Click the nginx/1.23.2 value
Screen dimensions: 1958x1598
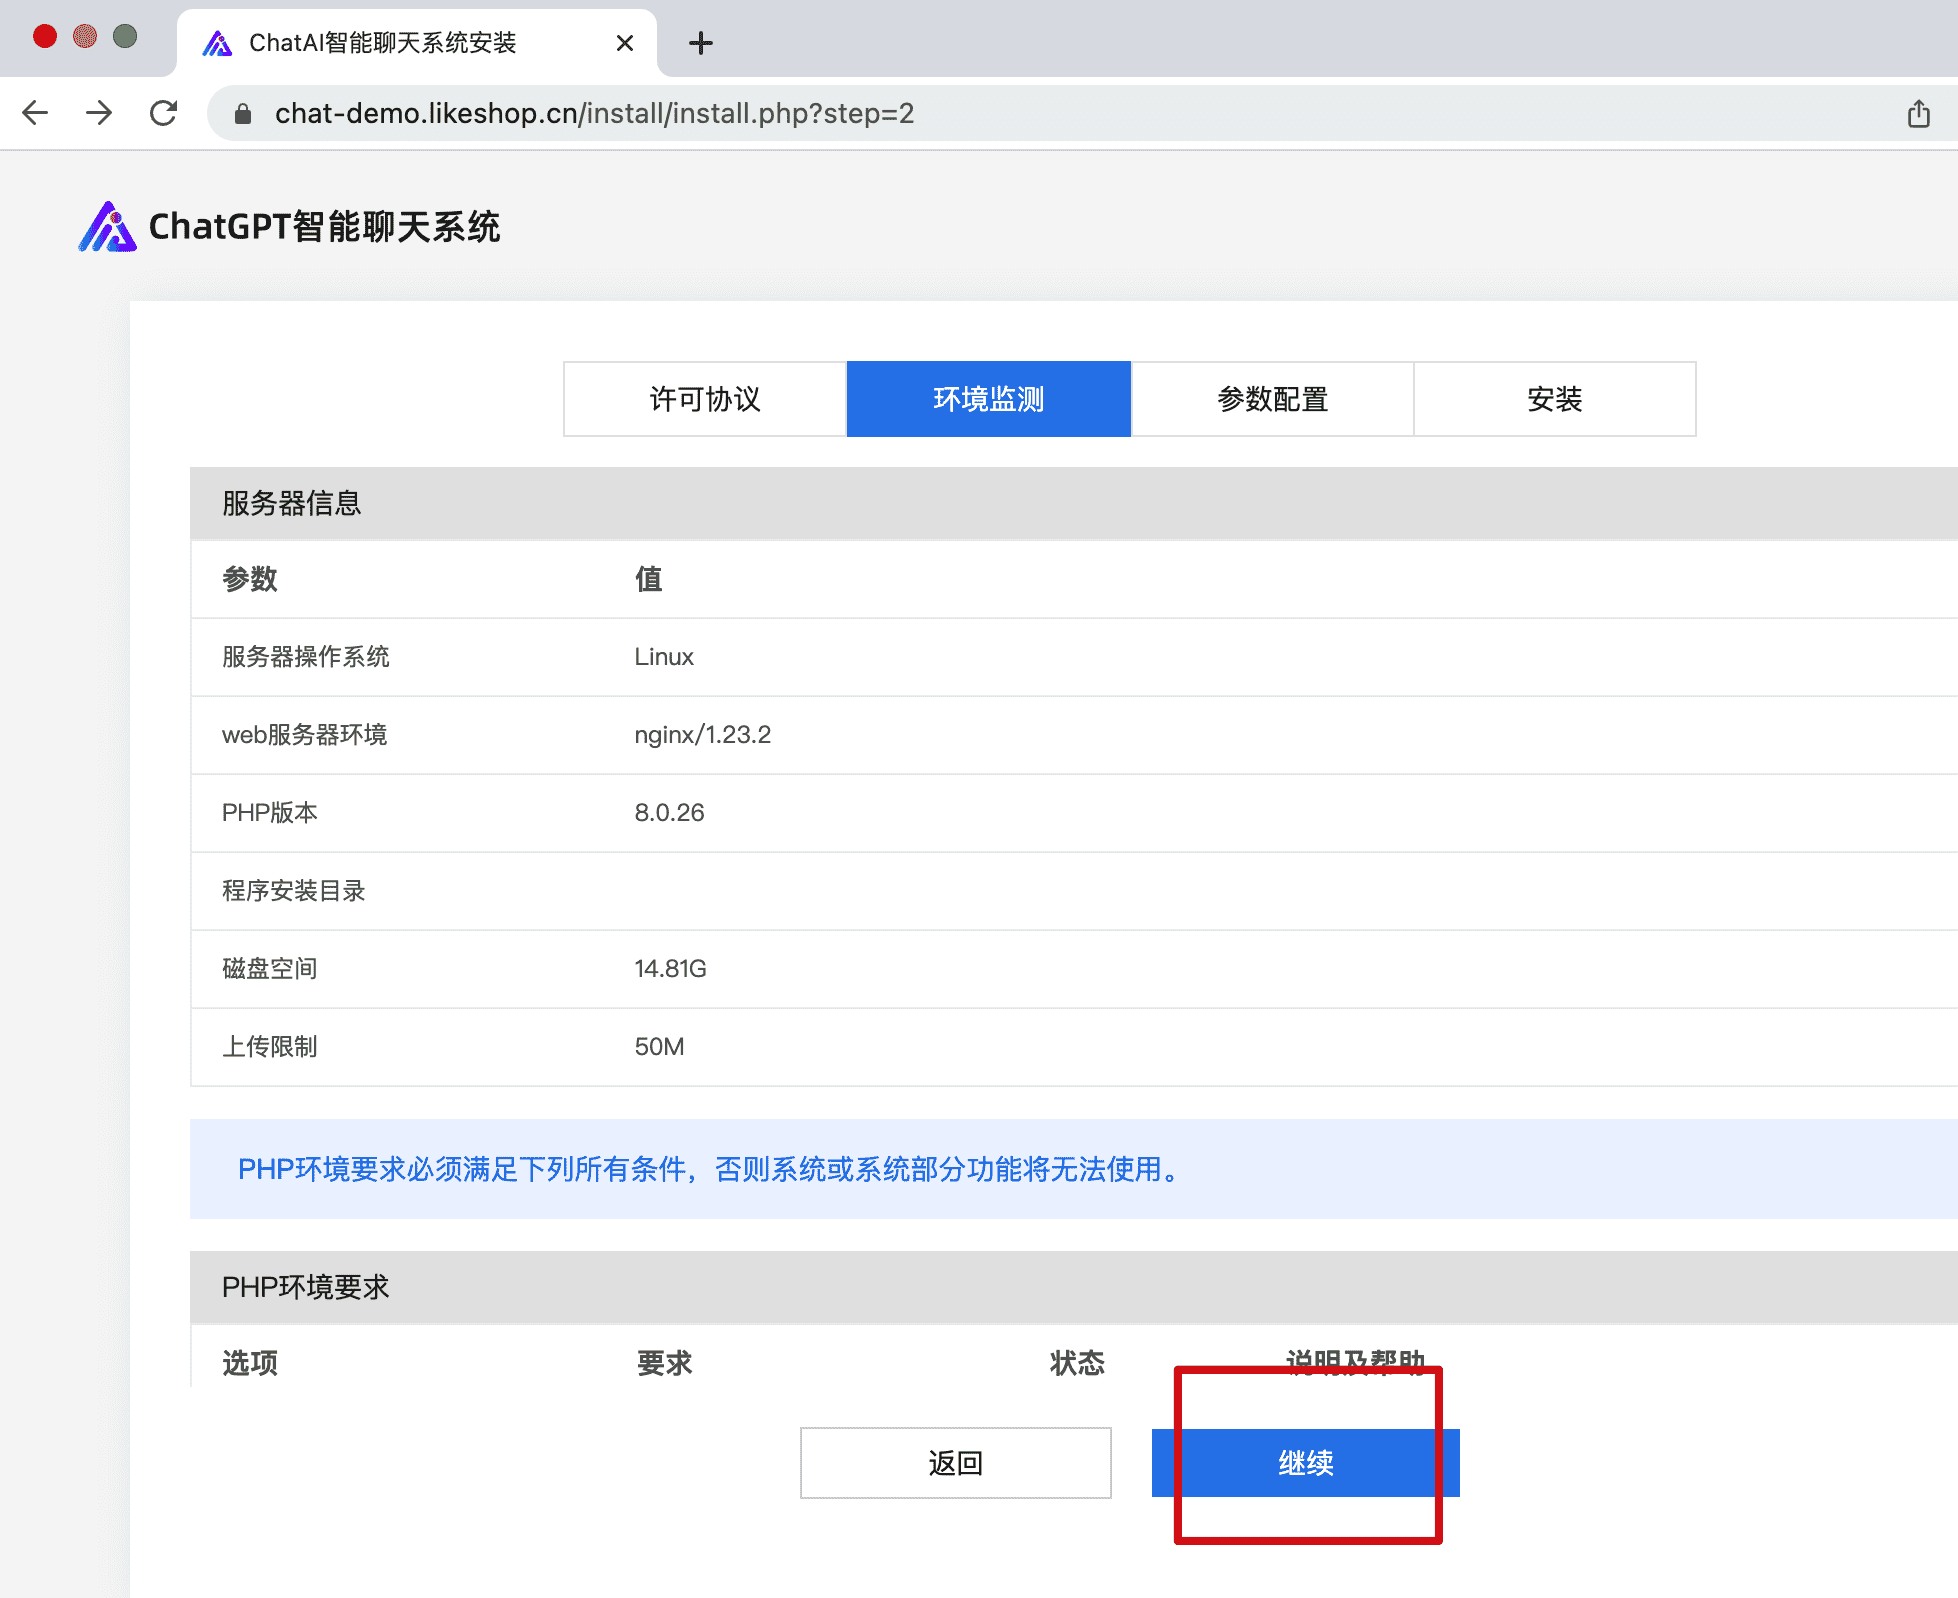tap(703, 735)
